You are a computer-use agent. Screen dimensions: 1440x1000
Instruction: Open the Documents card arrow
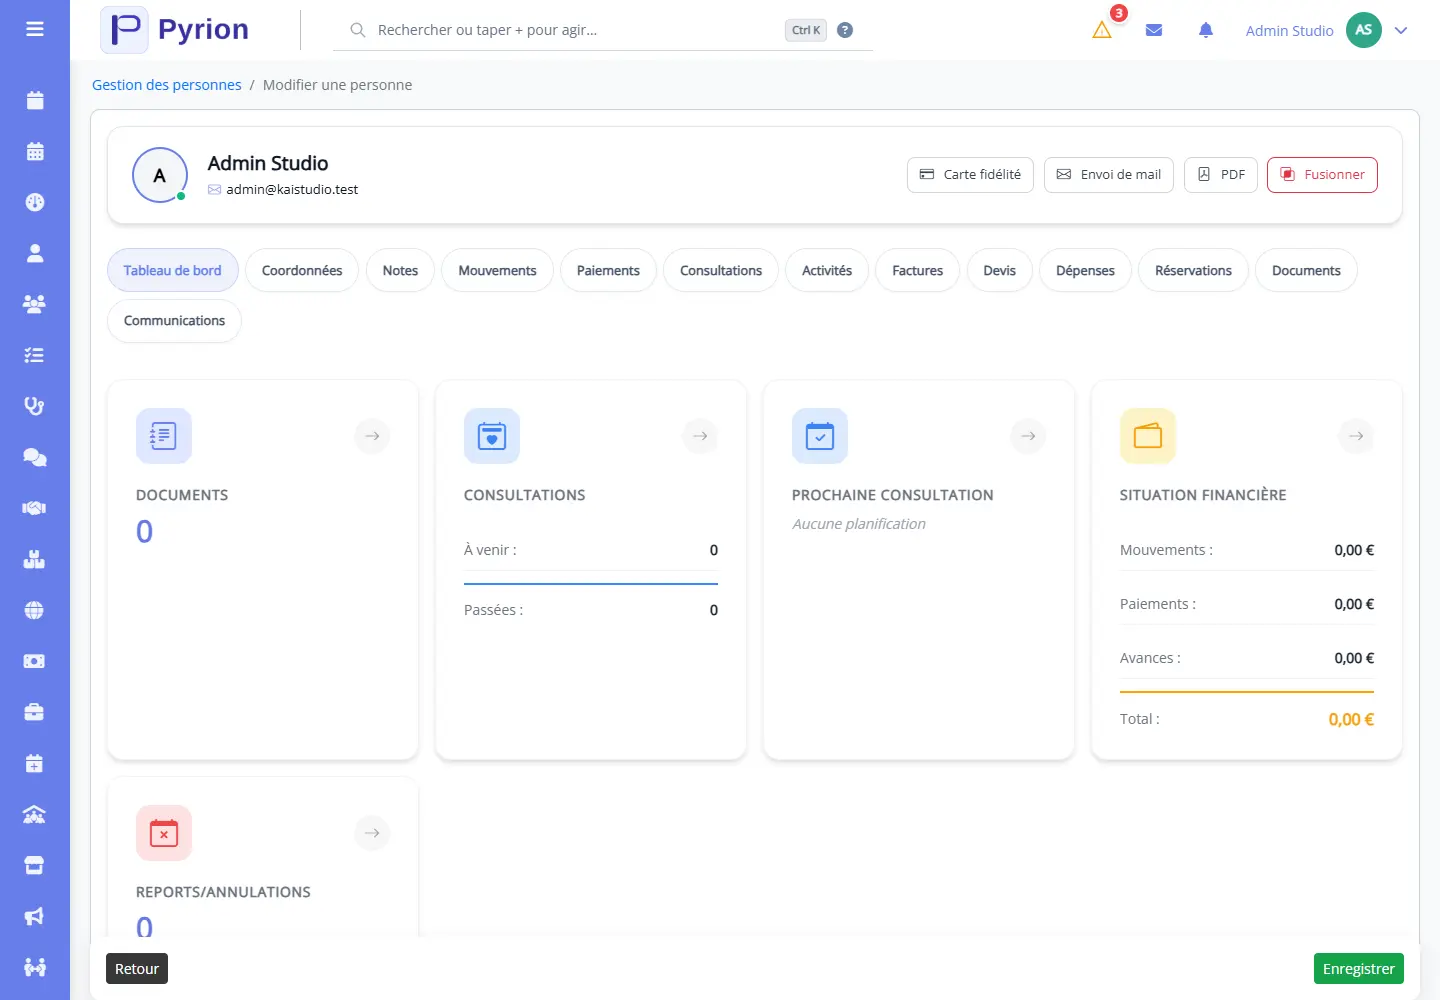pyautogui.click(x=372, y=436)
